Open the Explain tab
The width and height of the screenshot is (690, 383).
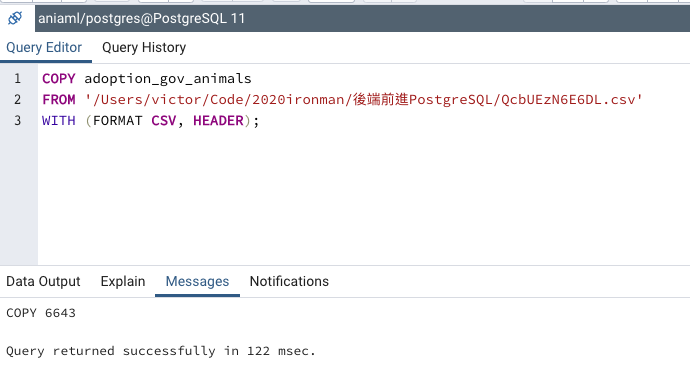click(x=123, y=281)
